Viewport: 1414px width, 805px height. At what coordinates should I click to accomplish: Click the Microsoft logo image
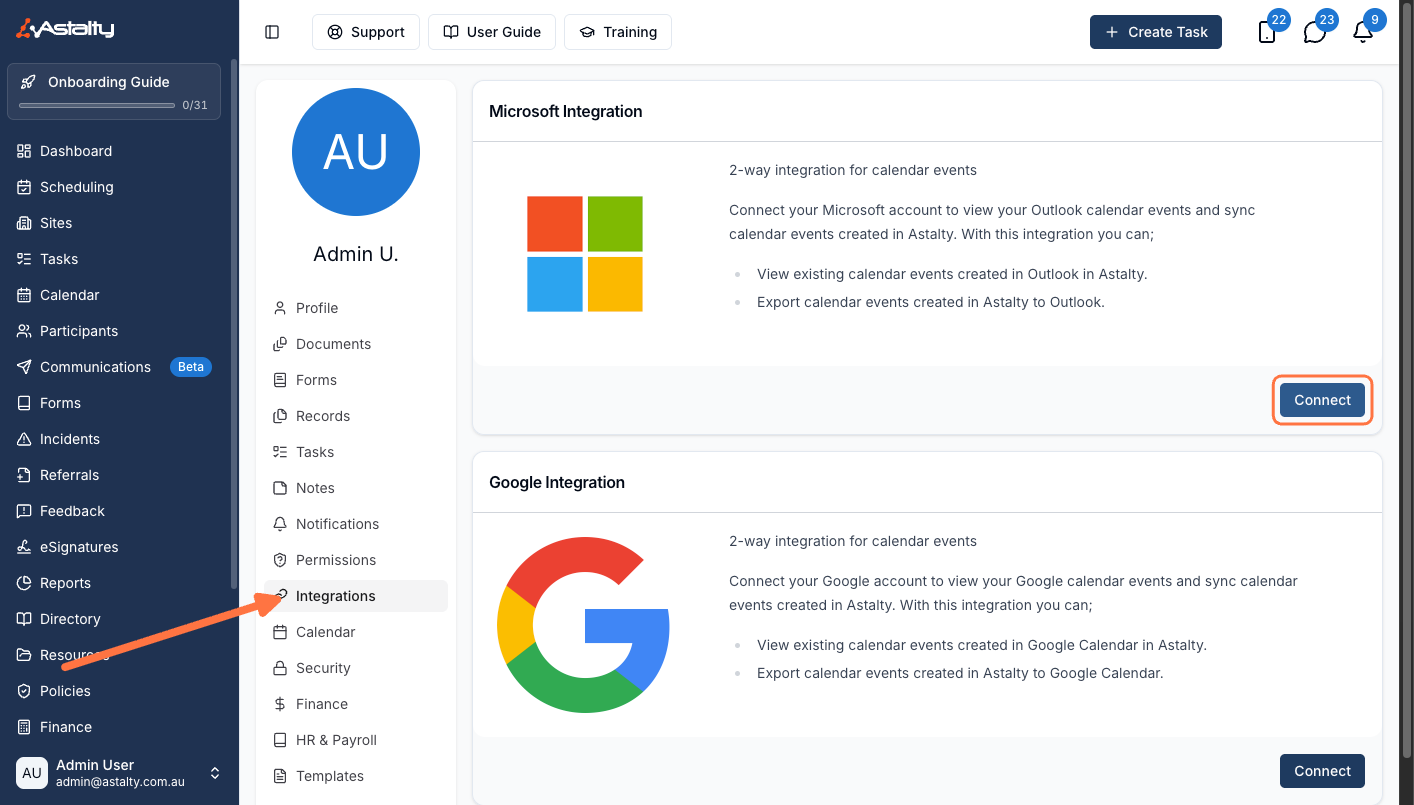585,254
